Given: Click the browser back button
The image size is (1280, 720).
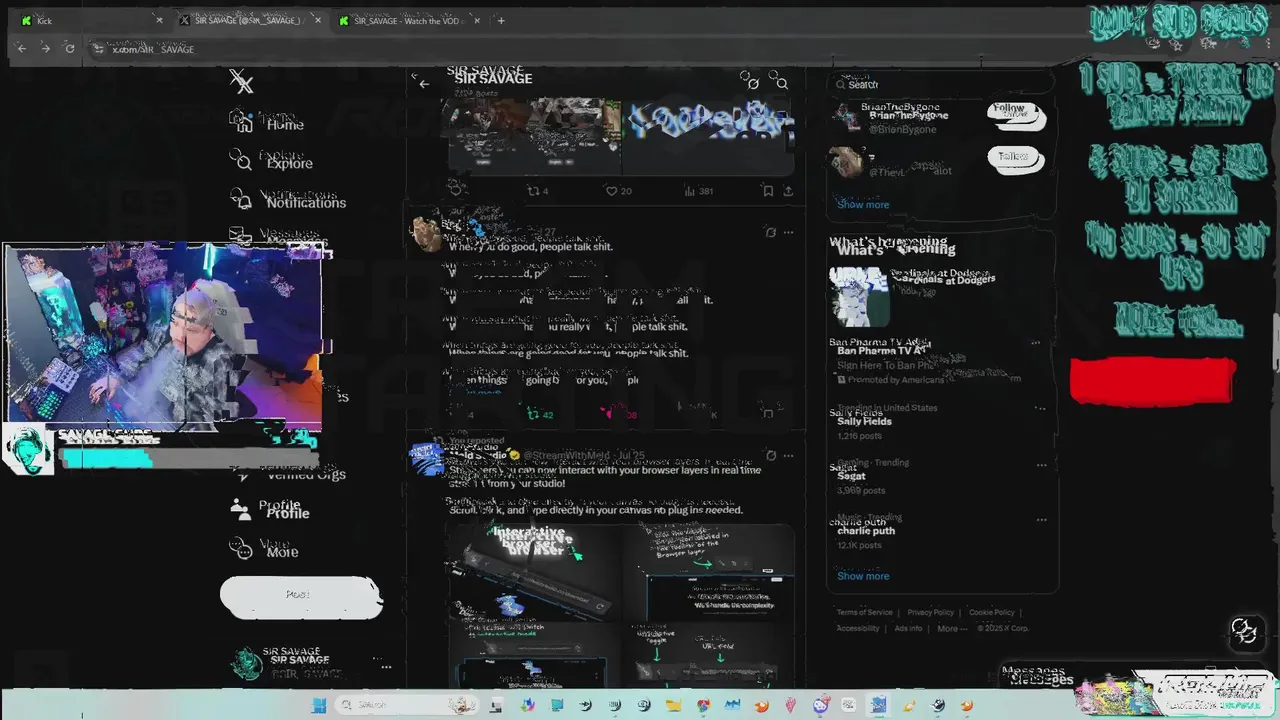Looking at the screenshot, I should (x=21, y=48).
